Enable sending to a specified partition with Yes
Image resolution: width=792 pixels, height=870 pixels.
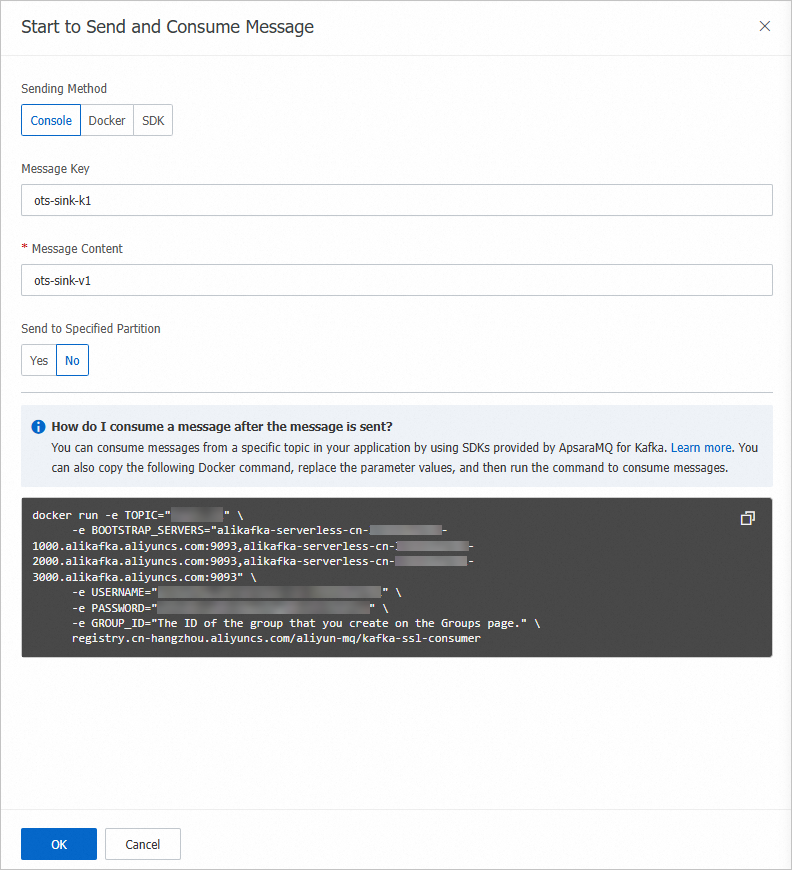[39, 360]
